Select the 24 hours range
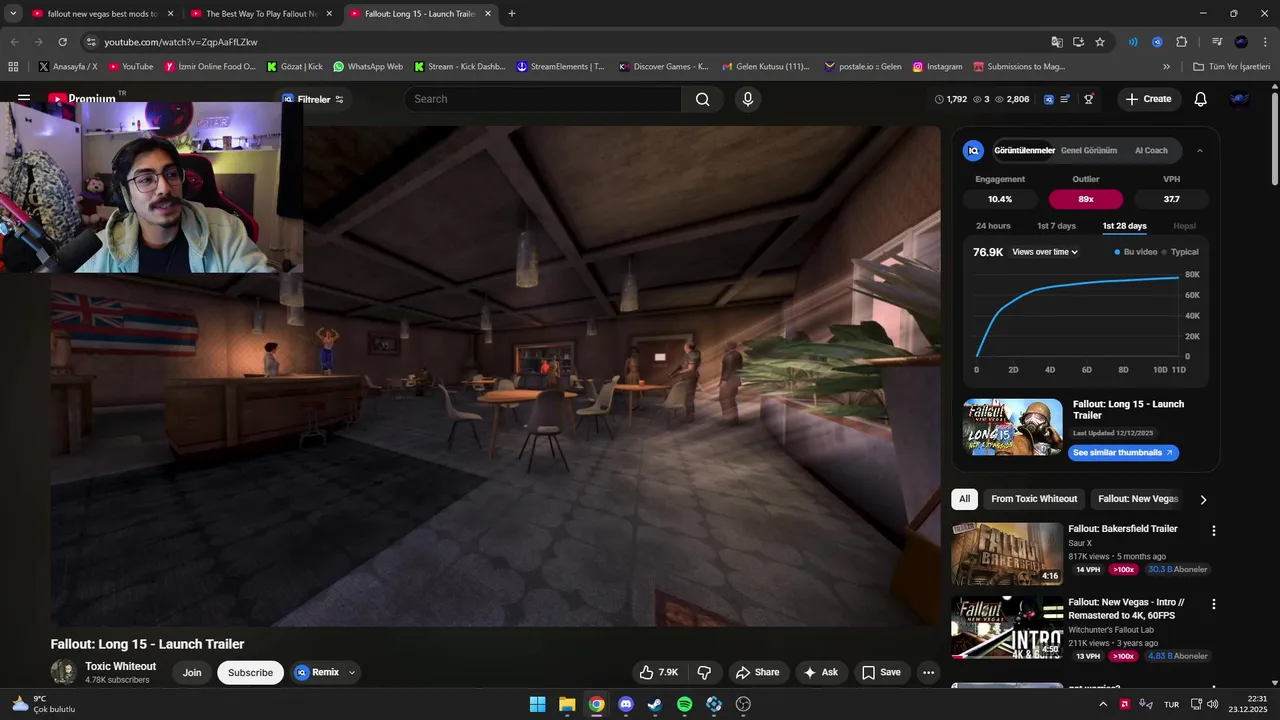The image size is (1280, 720). click(993, 226)
